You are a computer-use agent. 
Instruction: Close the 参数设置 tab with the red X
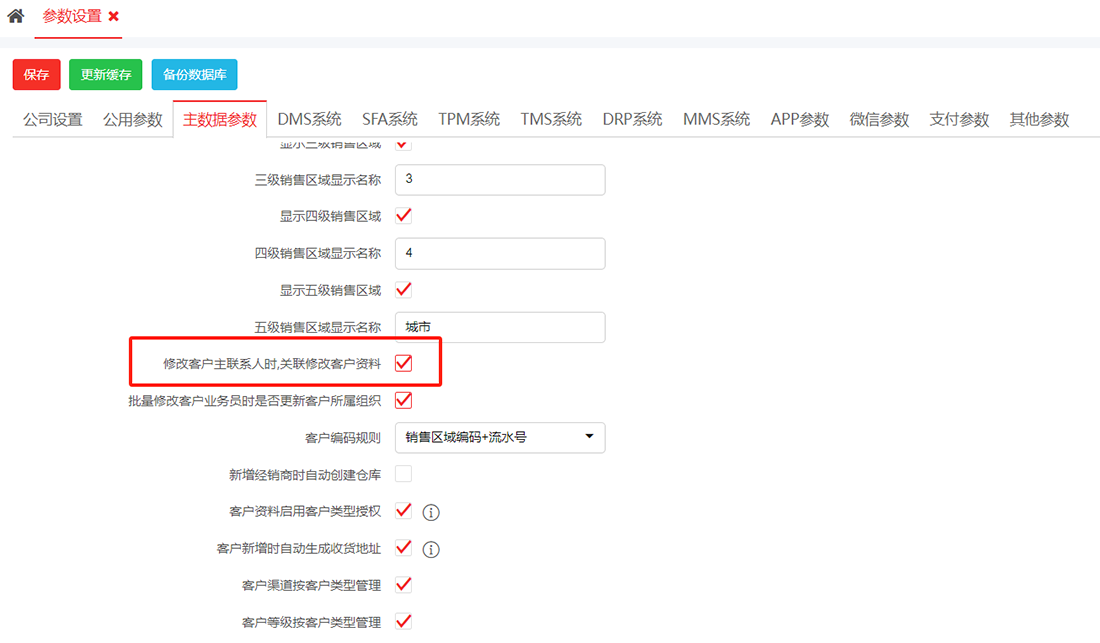point(113,16)
